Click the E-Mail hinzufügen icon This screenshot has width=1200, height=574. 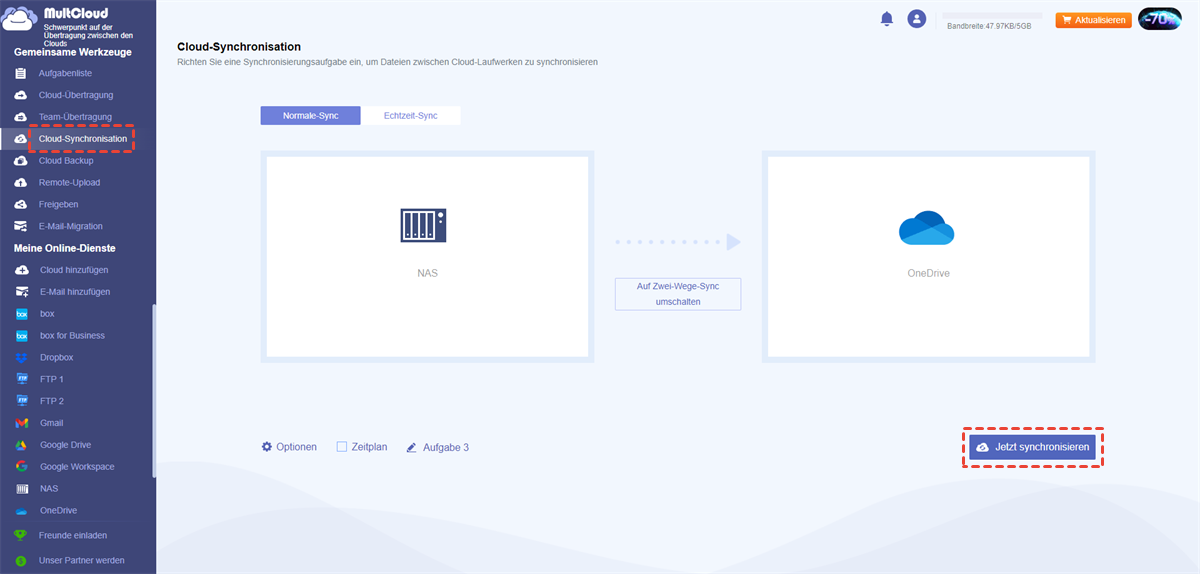point(21,292)
